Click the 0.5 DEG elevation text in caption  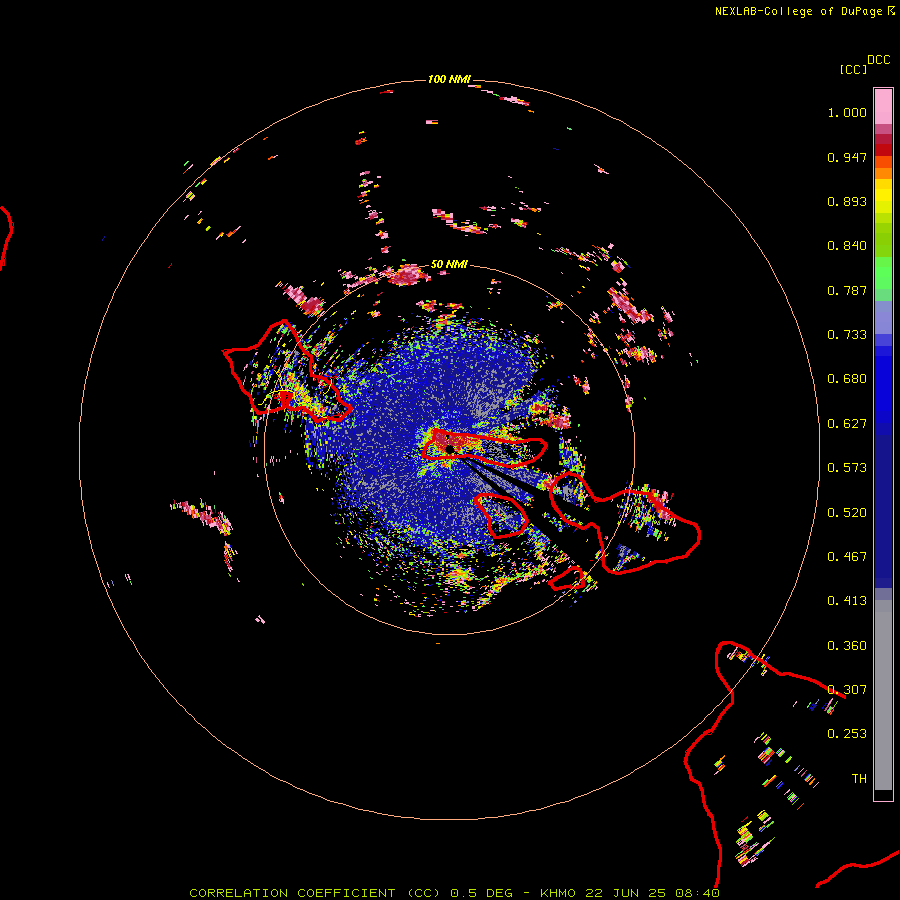tap(482, 893)
